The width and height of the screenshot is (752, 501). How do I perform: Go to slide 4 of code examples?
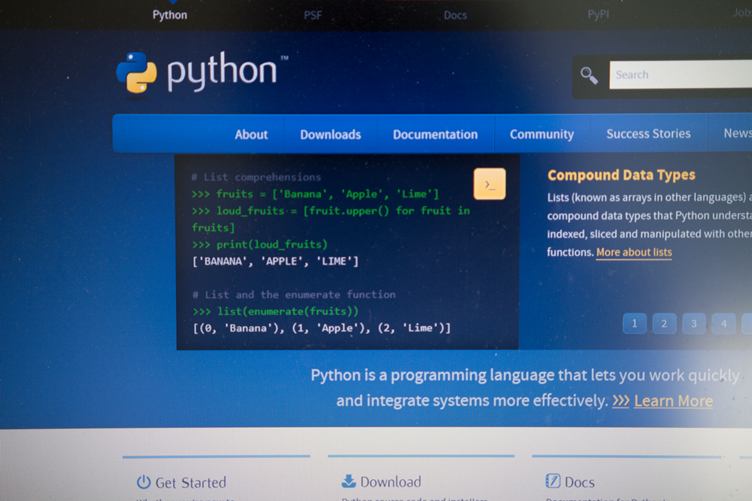click(724, 324)
